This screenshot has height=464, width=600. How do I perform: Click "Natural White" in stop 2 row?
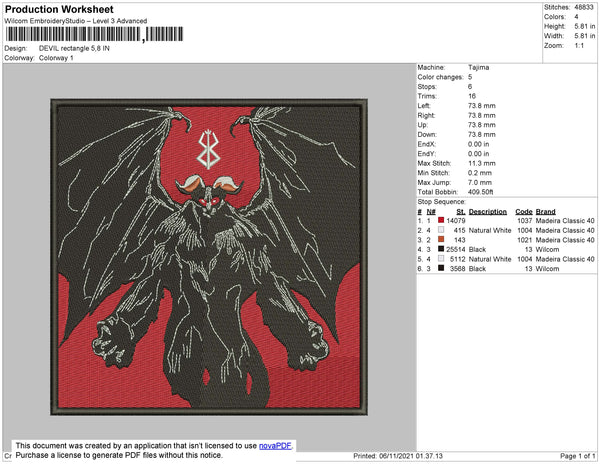point(490,230)
